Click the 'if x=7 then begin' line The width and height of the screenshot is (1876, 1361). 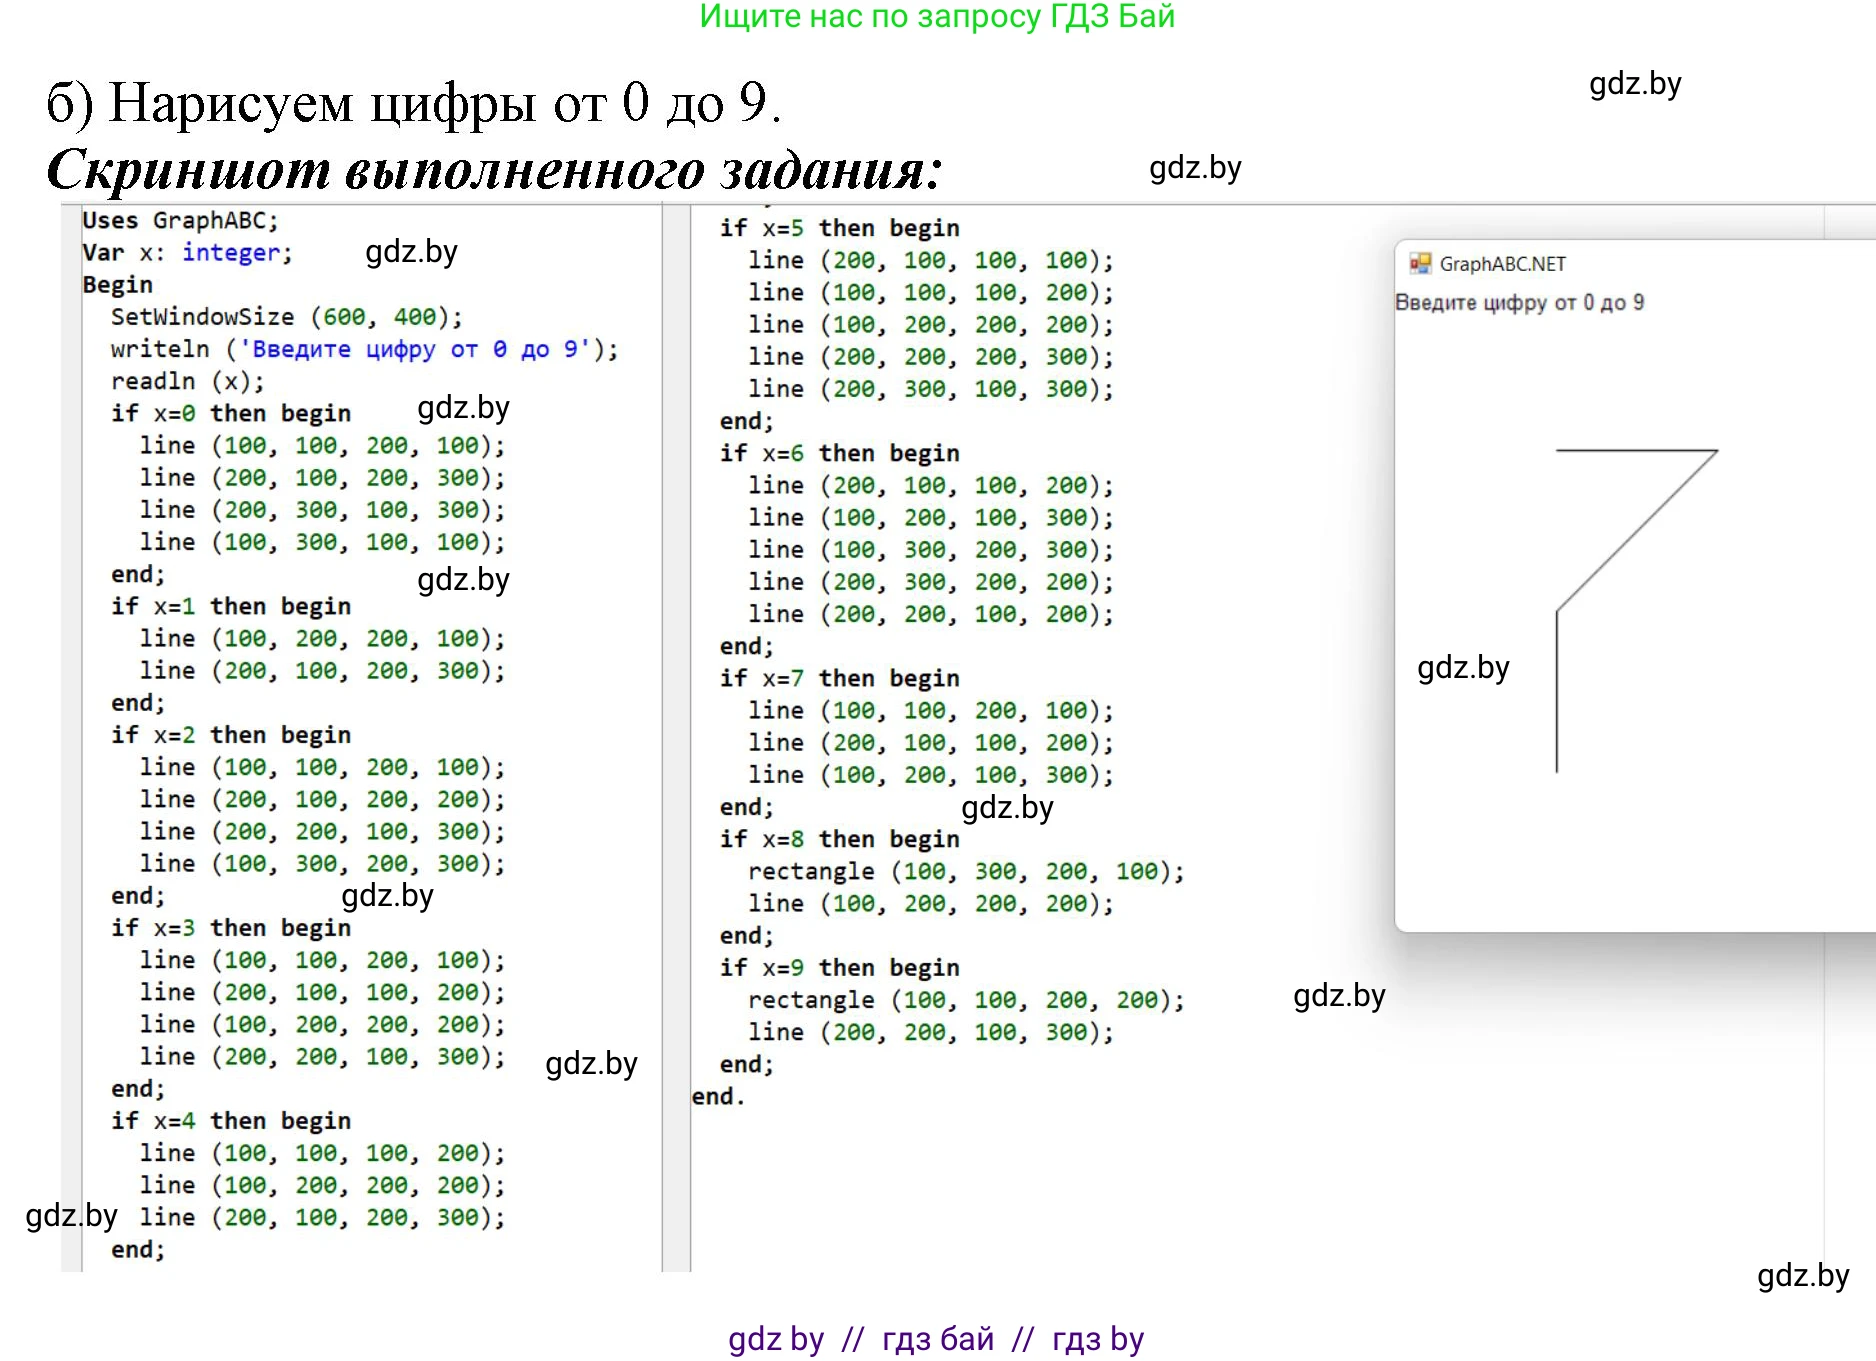[x=838, y=678]
